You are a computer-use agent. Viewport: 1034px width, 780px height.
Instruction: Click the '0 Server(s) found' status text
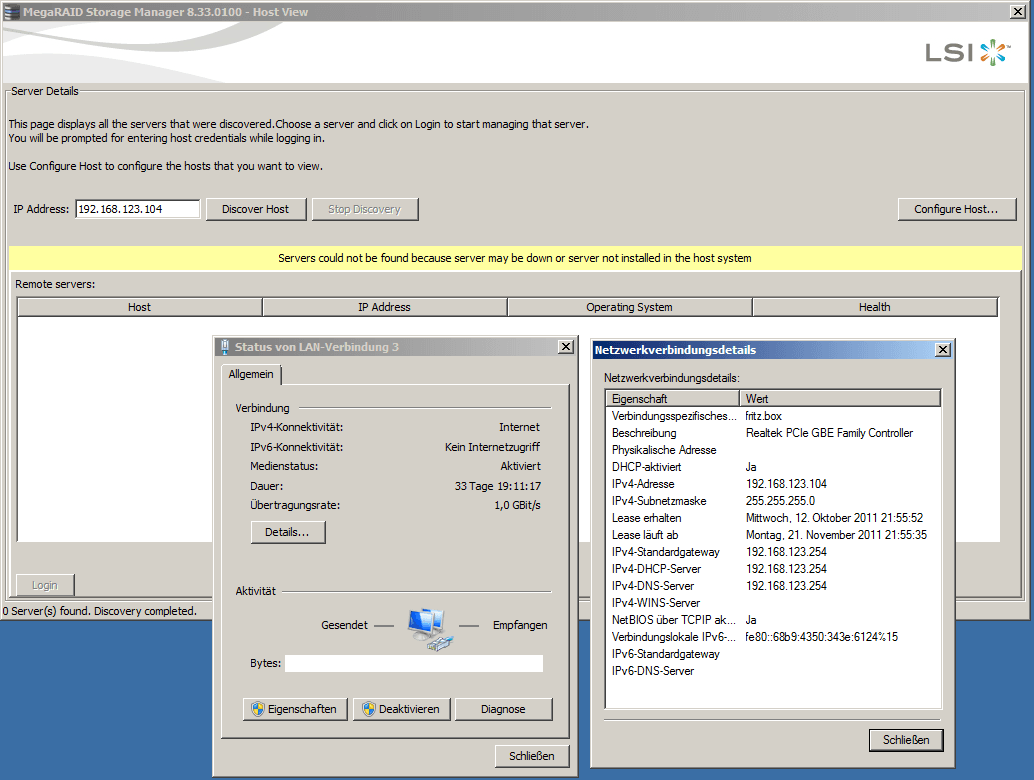[100, 611]
